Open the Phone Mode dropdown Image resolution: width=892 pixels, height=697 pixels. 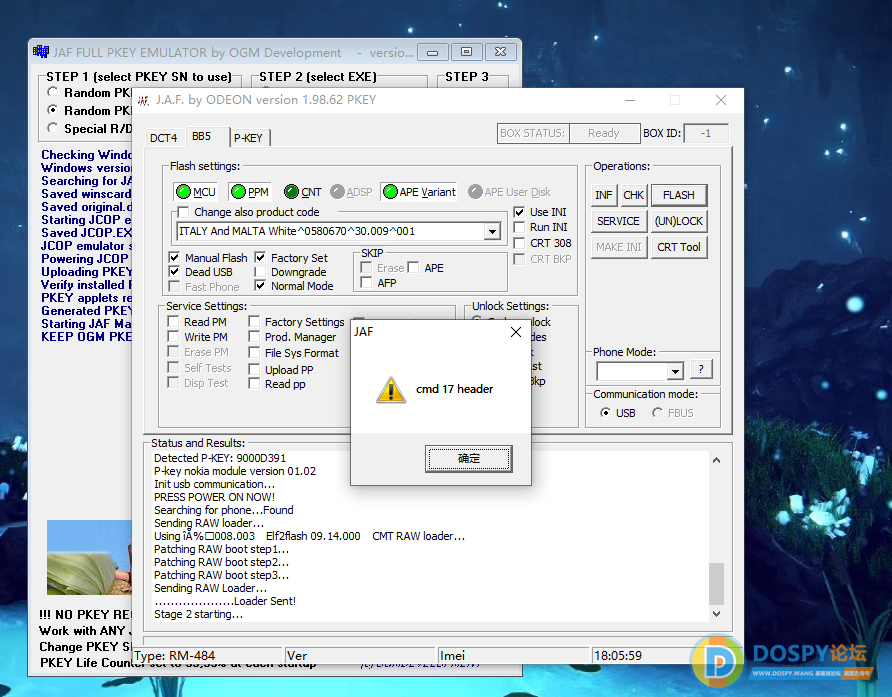pos(675,372)
